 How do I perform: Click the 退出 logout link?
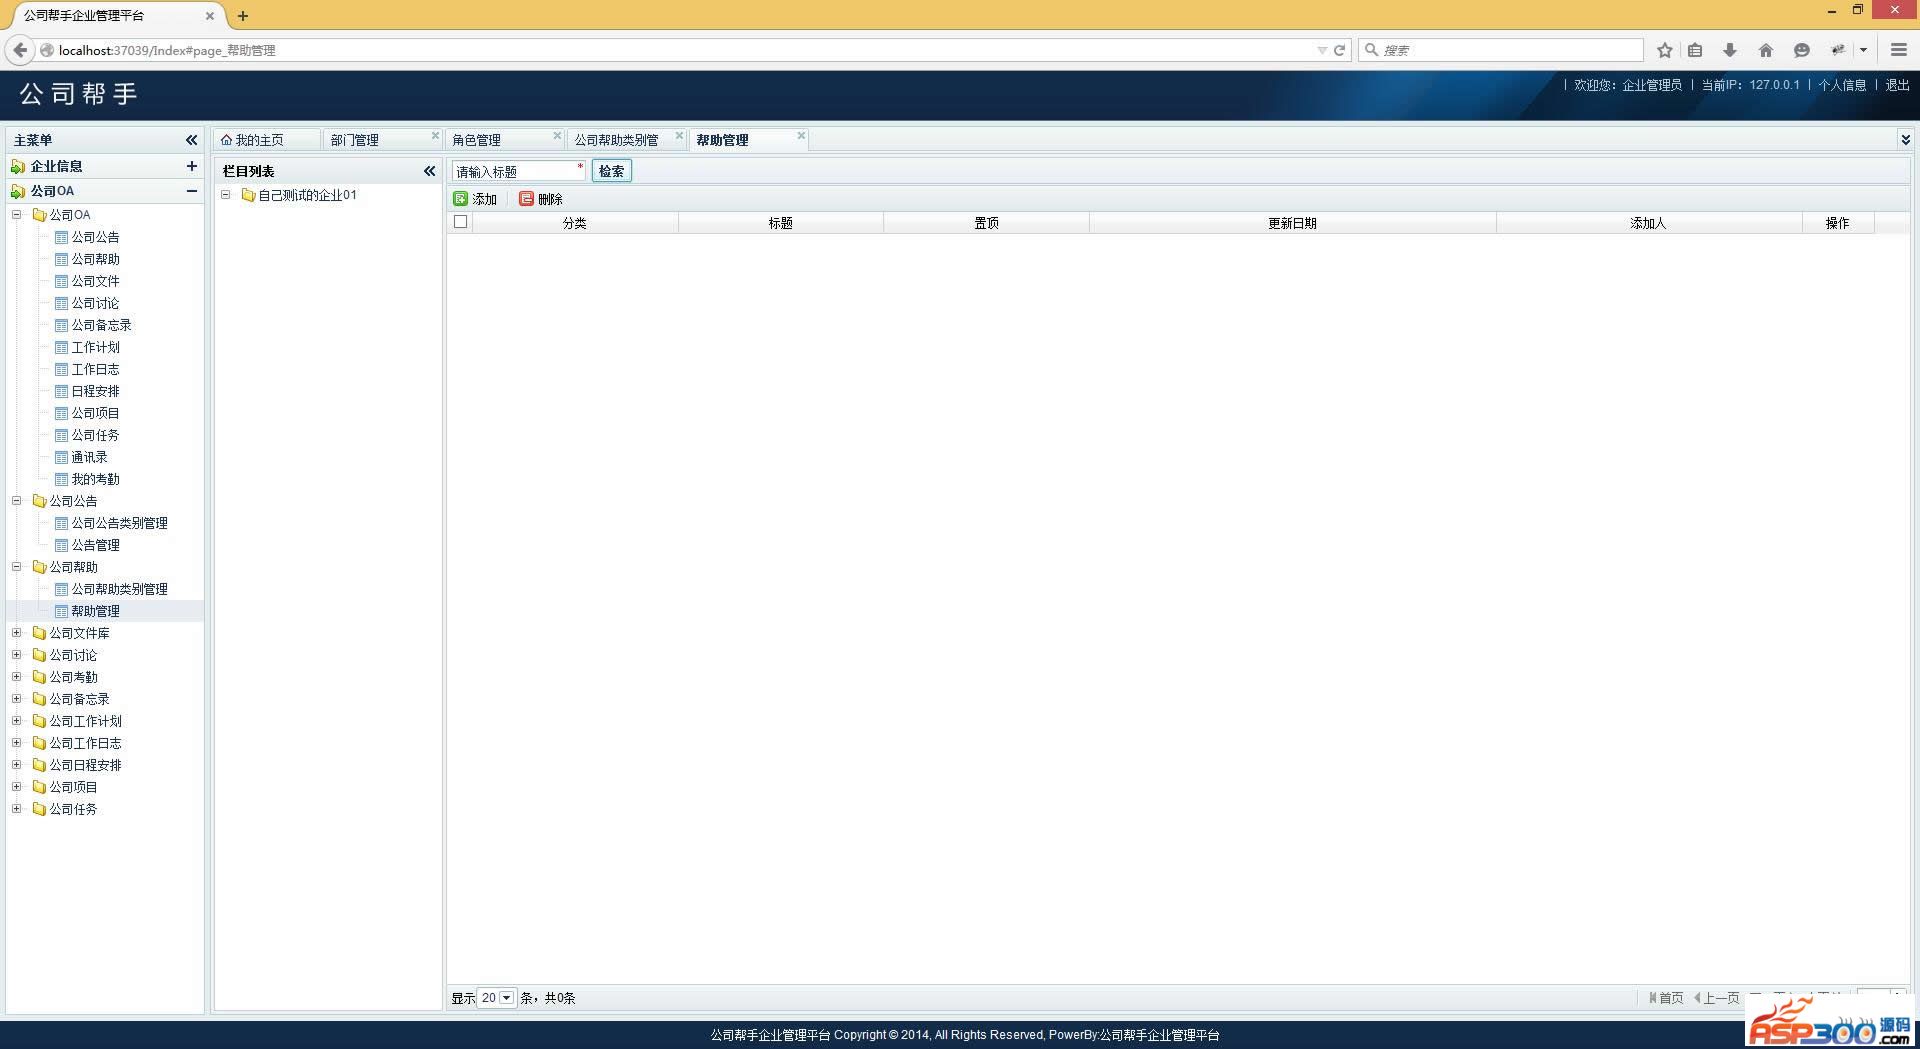coord(1897,85)
